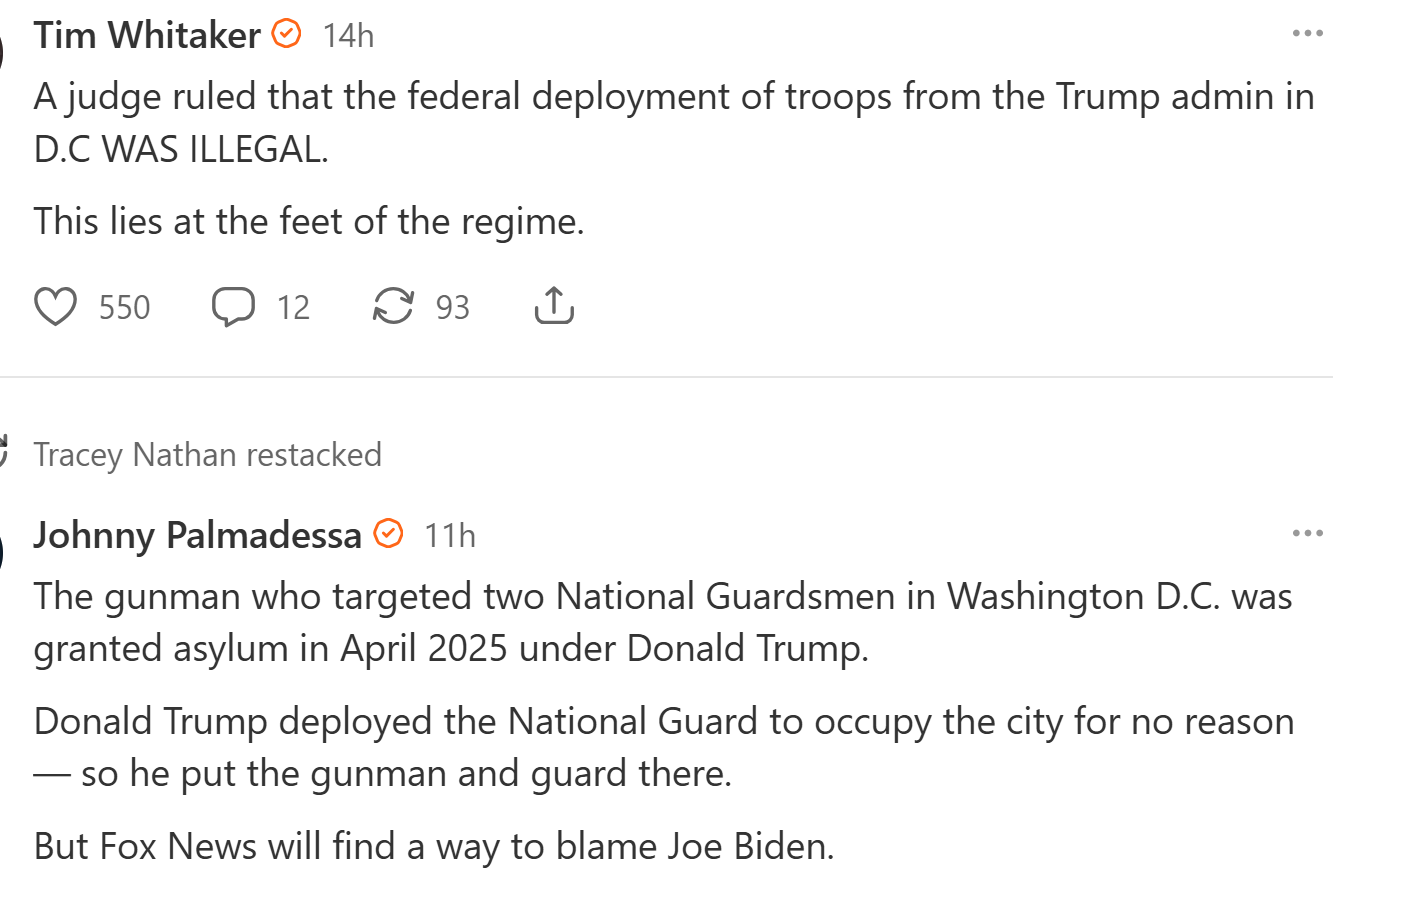Click Johnny Palmadessa's orange verified badge

click(388, 534)
